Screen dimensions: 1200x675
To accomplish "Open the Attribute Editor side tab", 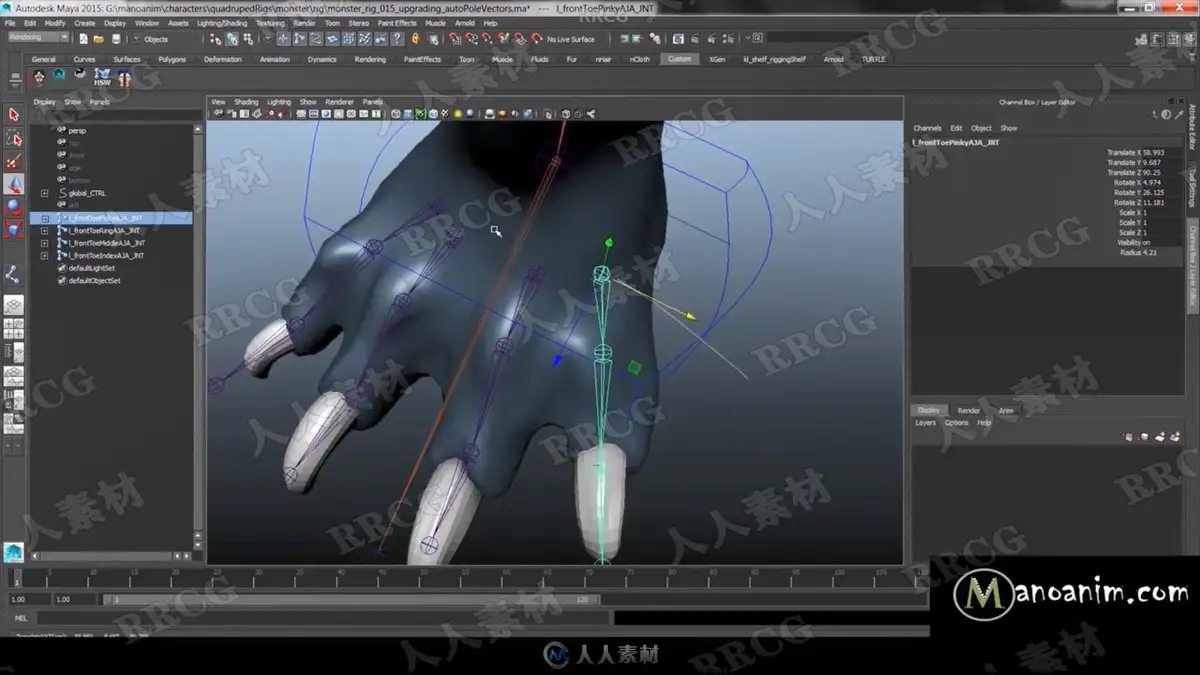I will [x=1192, y=129].
